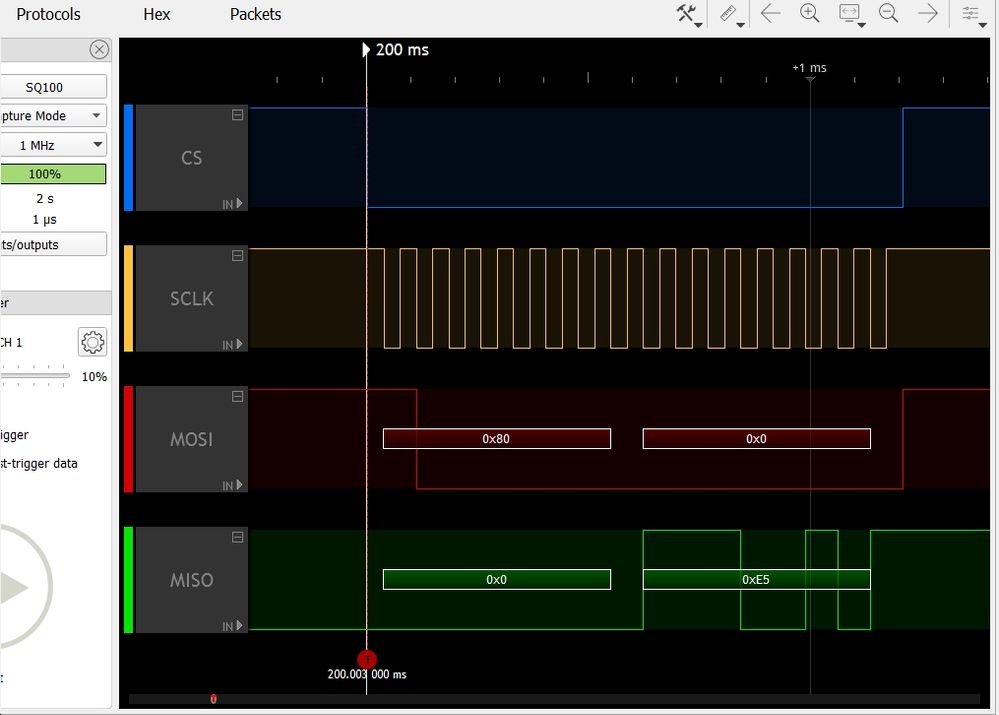Click the zoom-to-fit dropdown arrow
999x715 pixels.
tap(861, 25)
